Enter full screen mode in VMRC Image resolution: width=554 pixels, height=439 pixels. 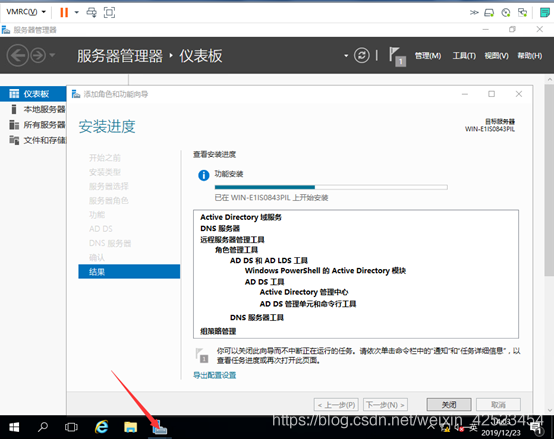click(x=109, y=12)
